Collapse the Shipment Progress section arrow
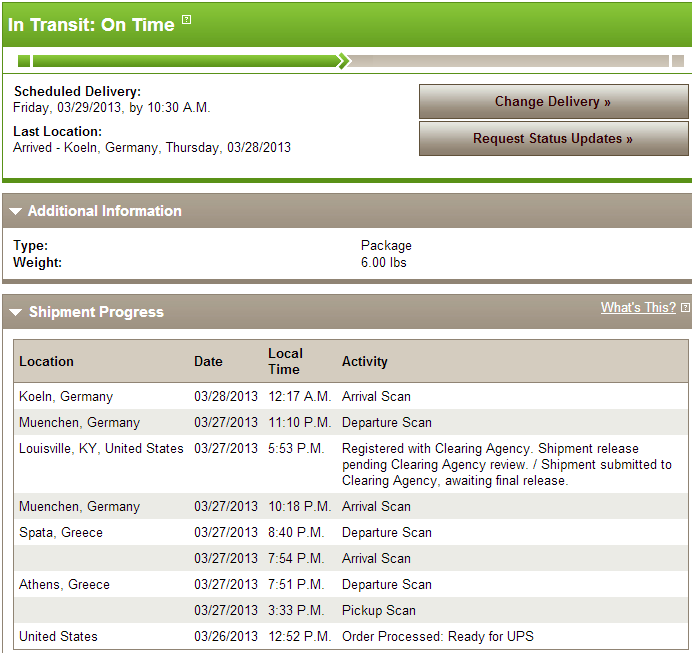 pyautogui.click(x=15, y=313)
